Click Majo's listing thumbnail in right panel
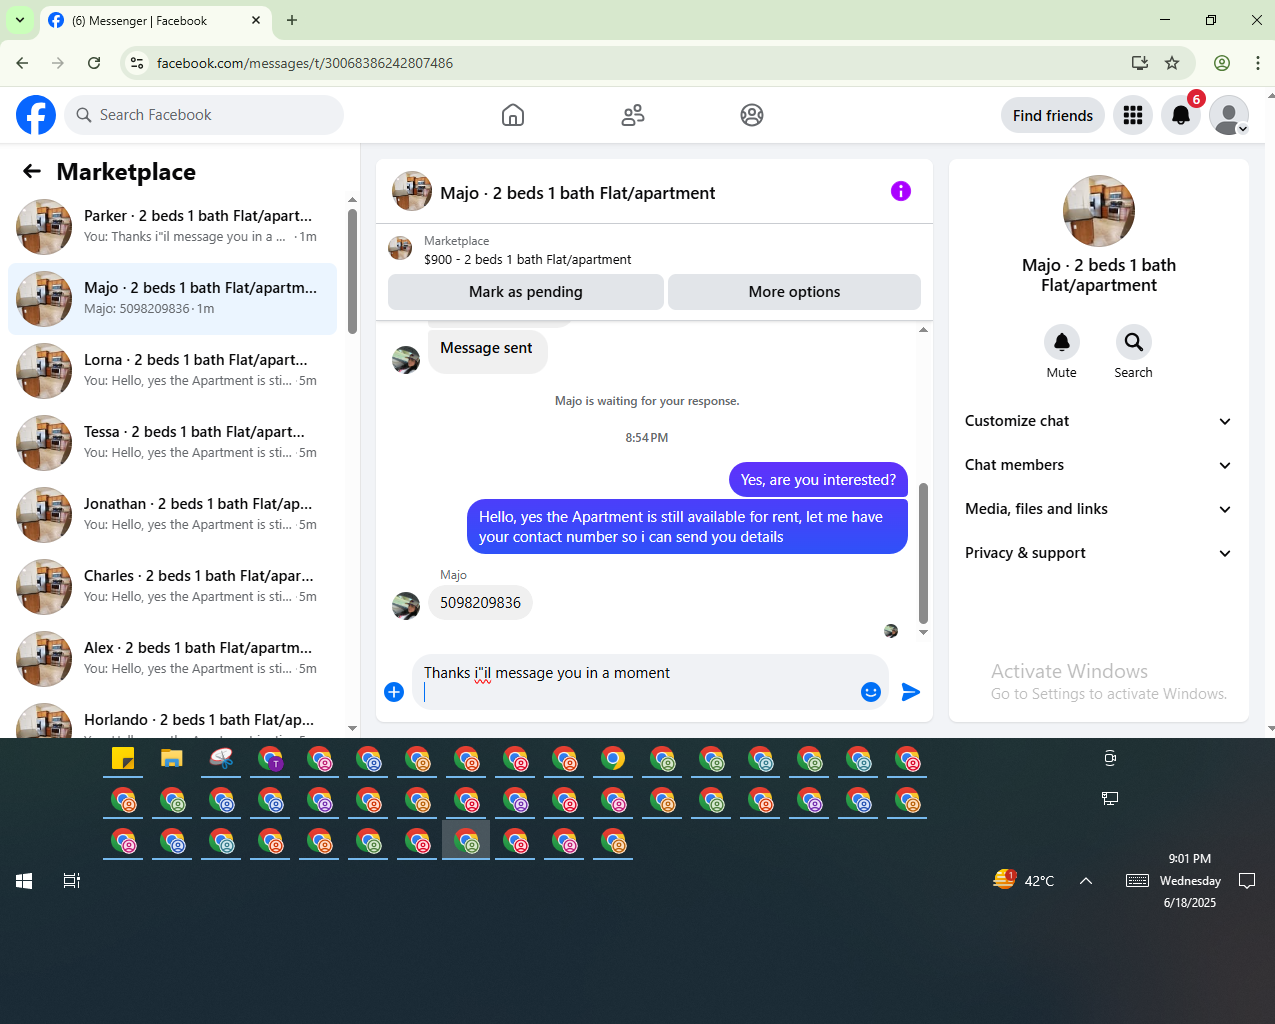 pyautogui.click(x=1099, y=211)
